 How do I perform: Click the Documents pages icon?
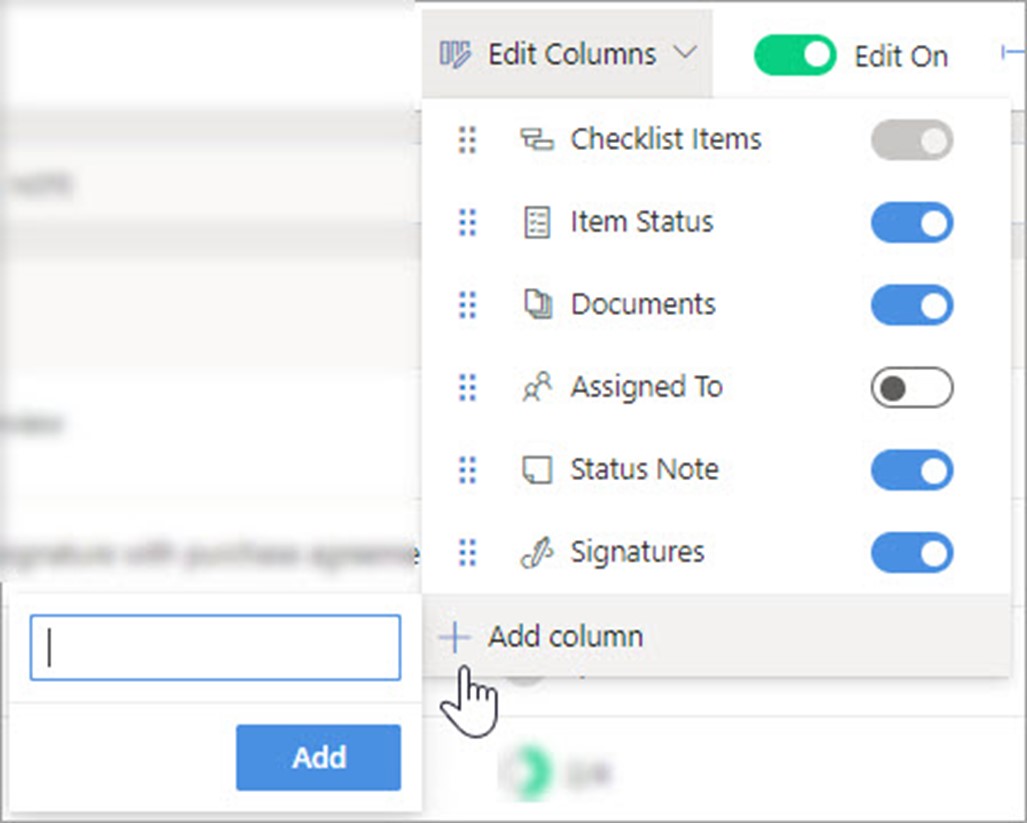[536, 305]
